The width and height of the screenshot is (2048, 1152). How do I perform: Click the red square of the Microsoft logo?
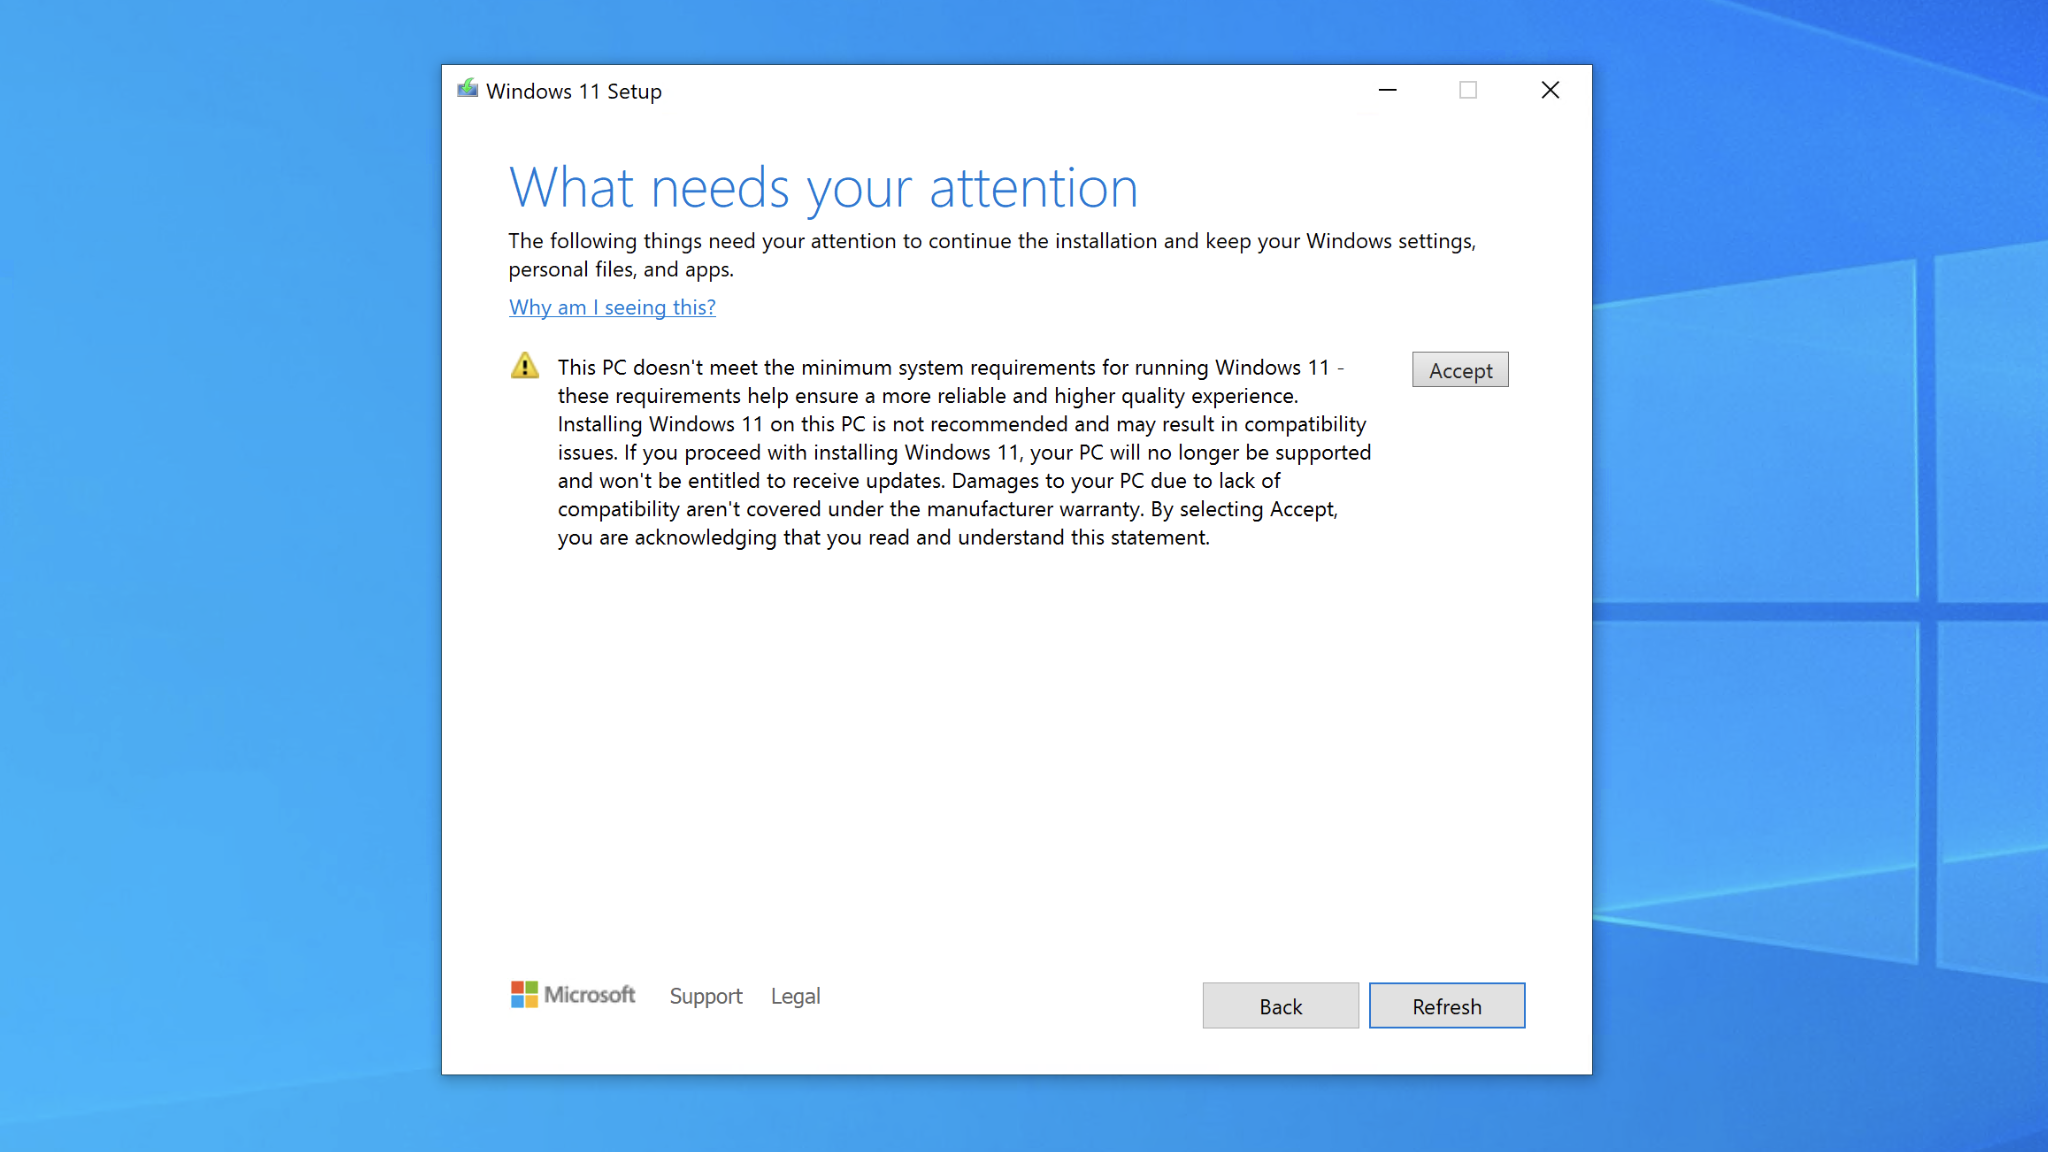pos(516,986)
